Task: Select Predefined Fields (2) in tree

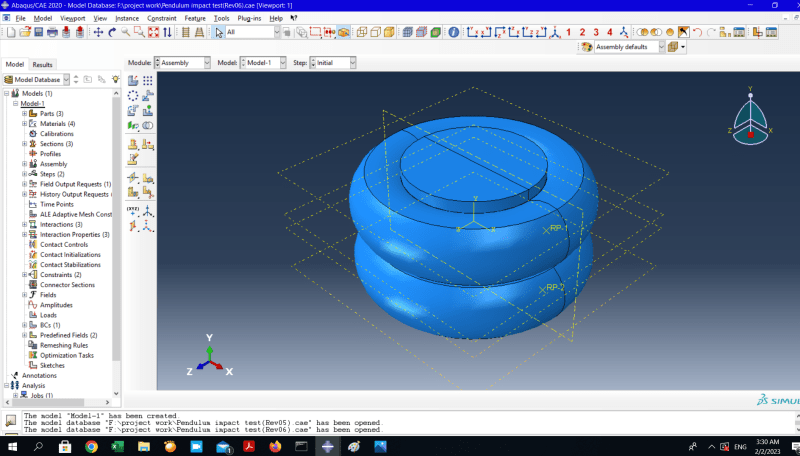Action: [68, 335]
